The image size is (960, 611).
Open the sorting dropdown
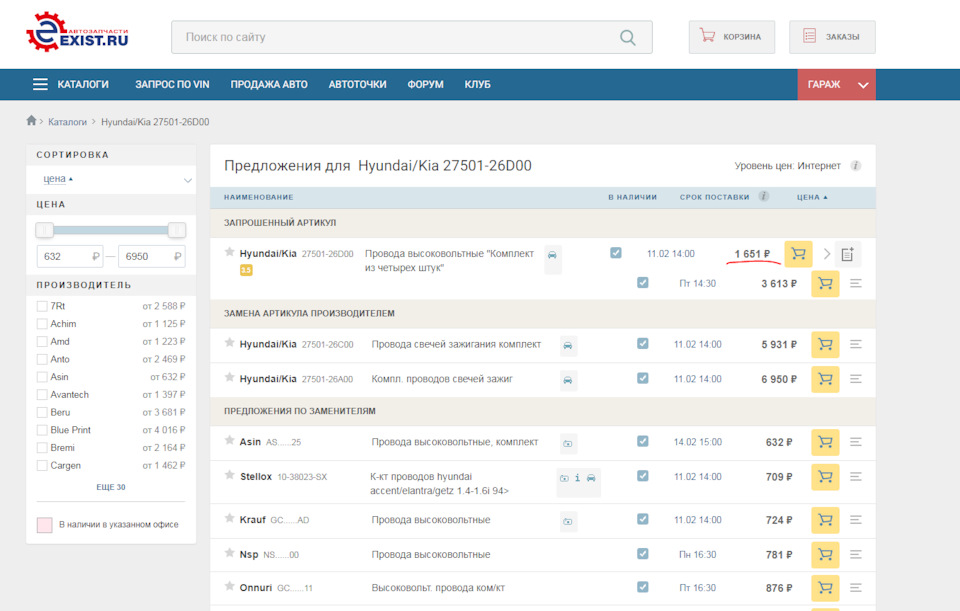tap(111, 180)
